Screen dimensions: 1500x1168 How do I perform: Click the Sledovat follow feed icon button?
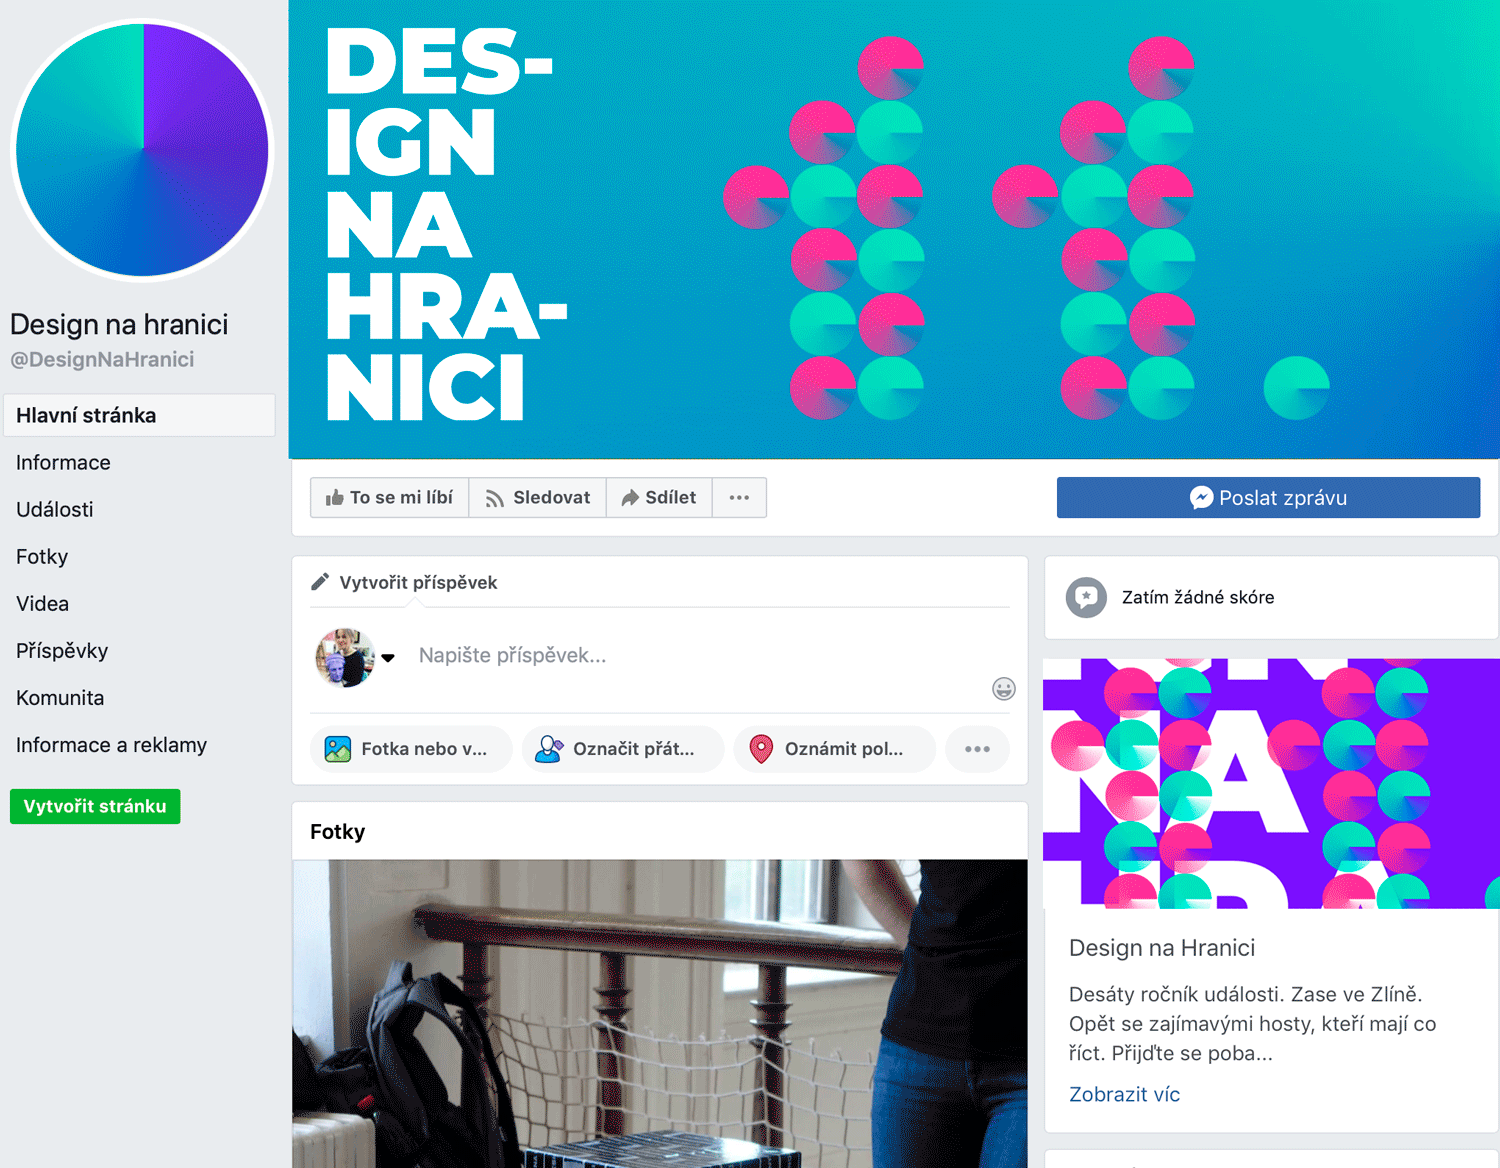coord(537,497)
